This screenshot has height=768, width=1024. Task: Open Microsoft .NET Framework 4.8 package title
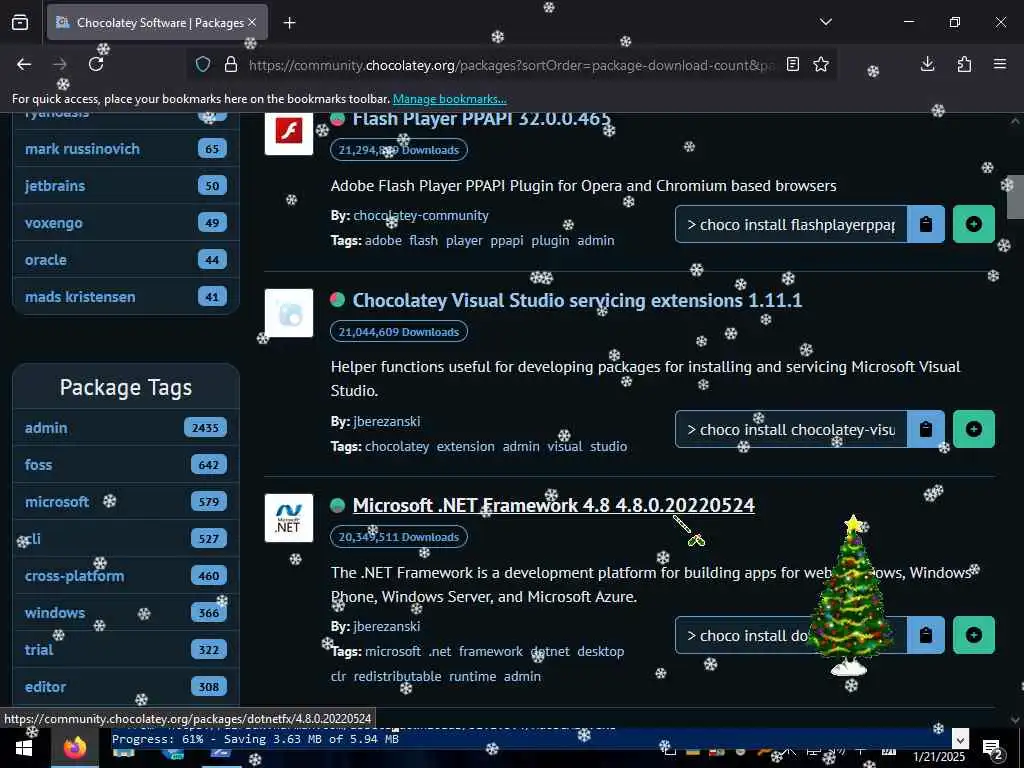554,505
